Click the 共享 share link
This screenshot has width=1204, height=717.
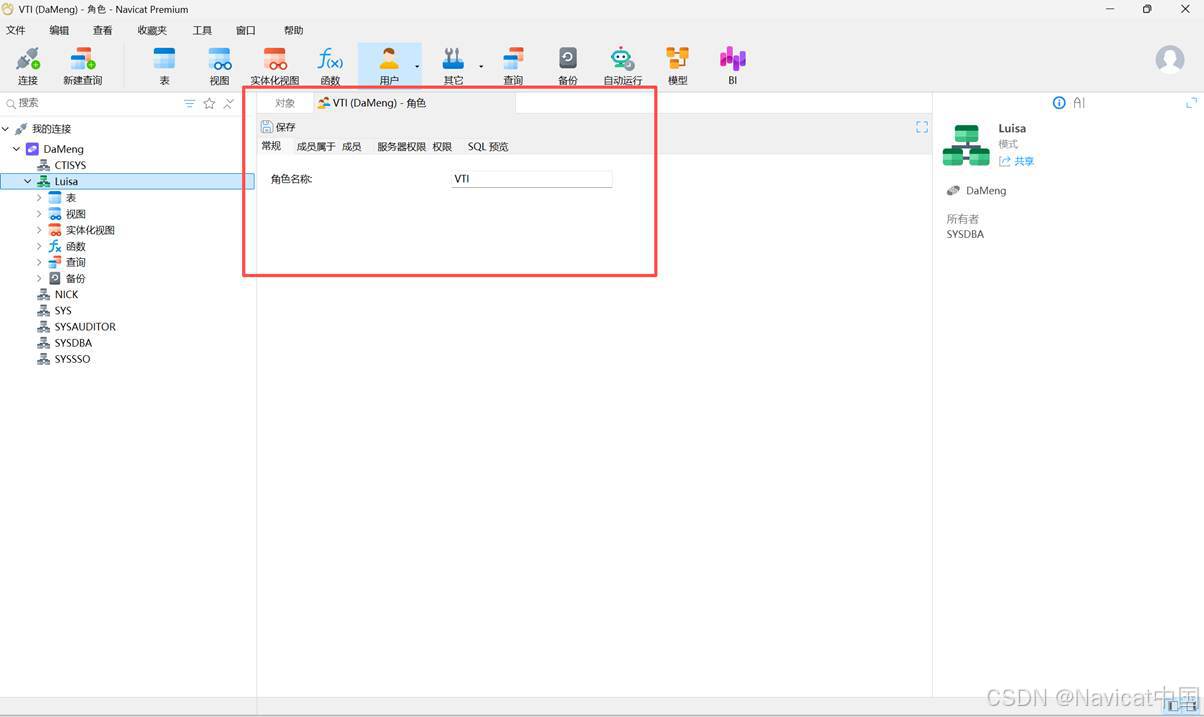(x=1017, y=161)
